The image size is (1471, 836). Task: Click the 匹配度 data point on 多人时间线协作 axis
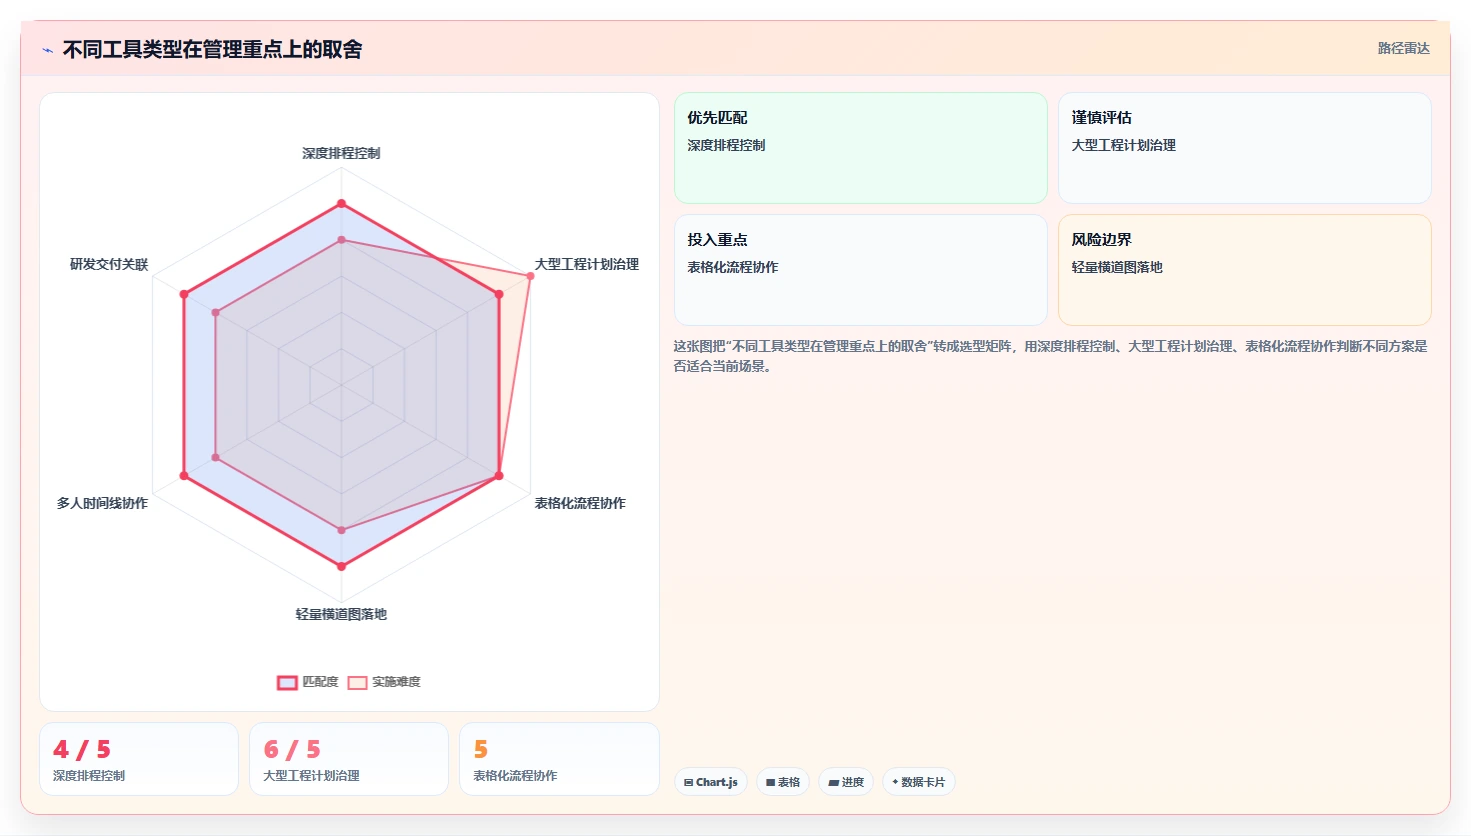(x=184, y=476)
